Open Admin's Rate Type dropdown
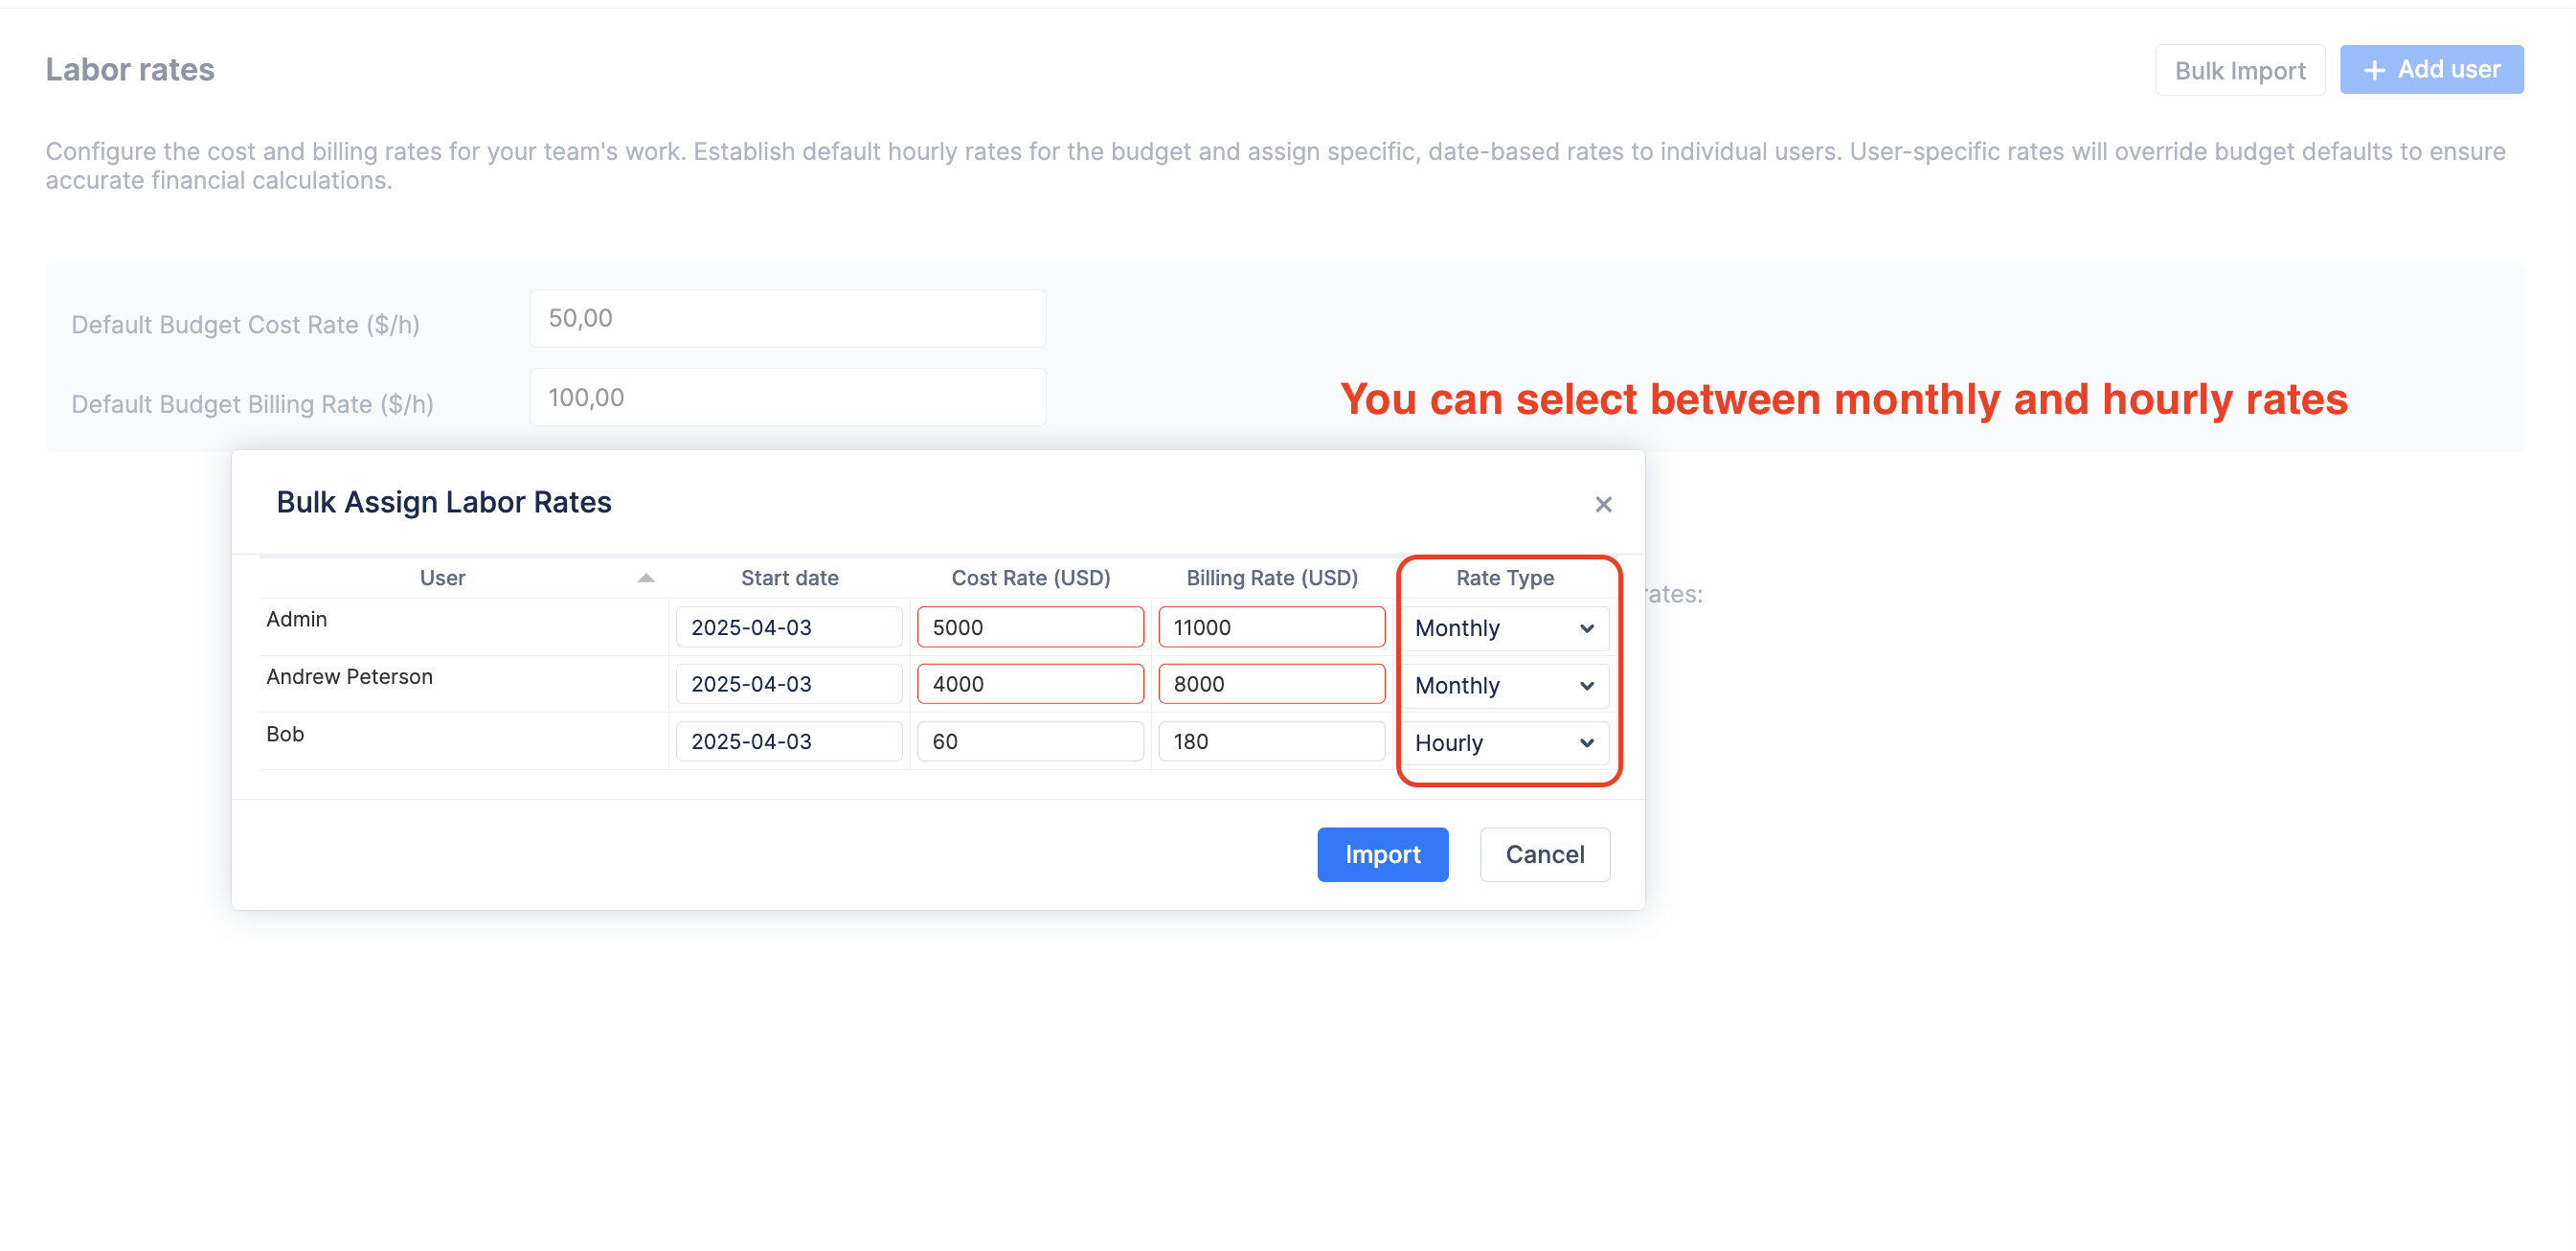This screenshot has height=1251, width=2576. (1504, 628)
